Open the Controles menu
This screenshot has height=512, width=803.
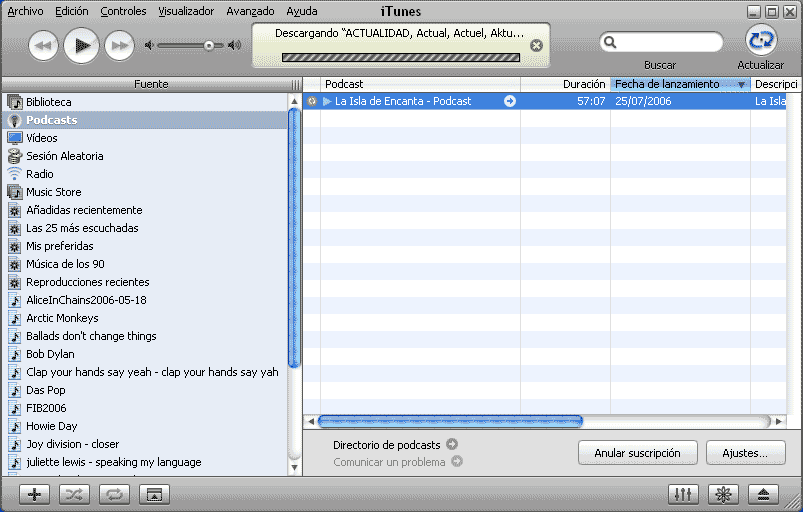(x=123, y=11)
